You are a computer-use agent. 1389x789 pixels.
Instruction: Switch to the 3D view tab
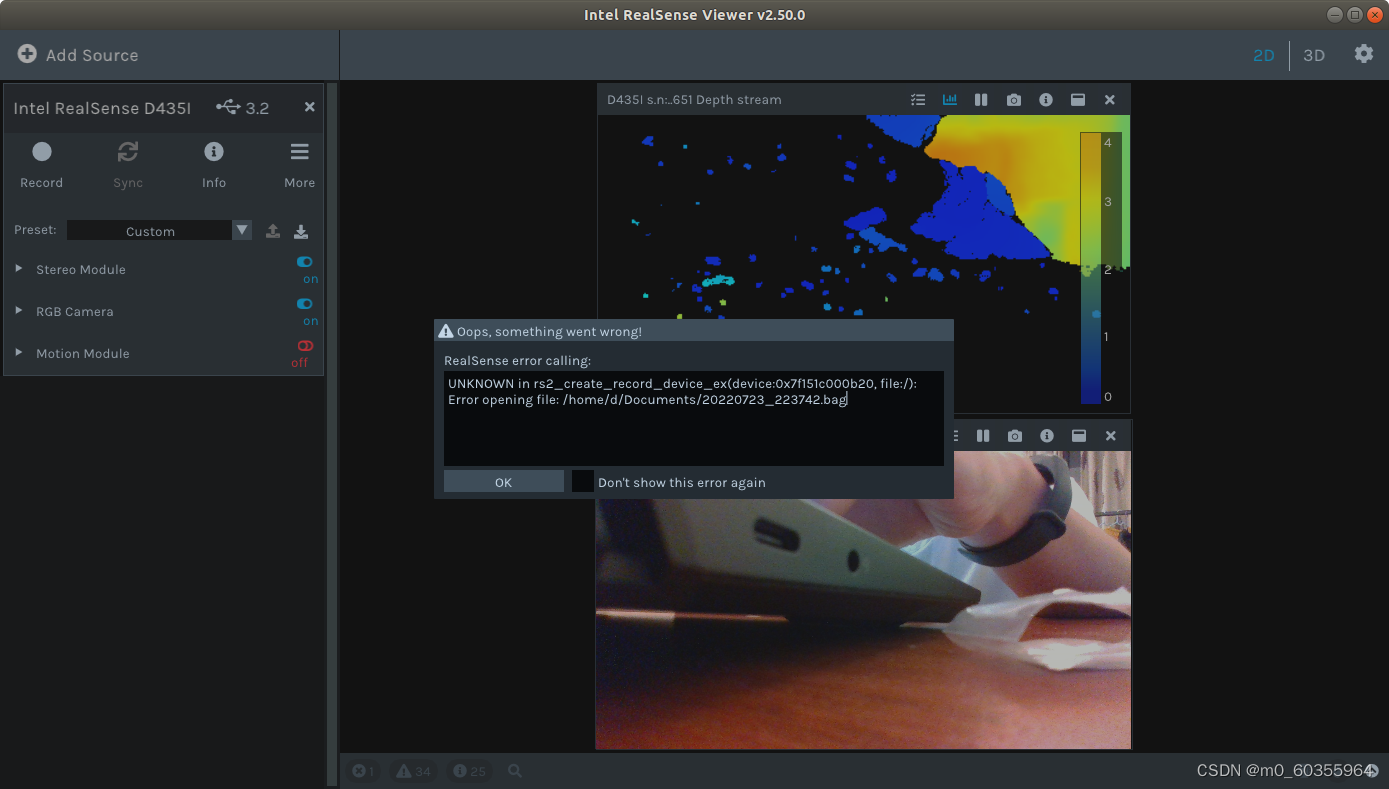1313,55
